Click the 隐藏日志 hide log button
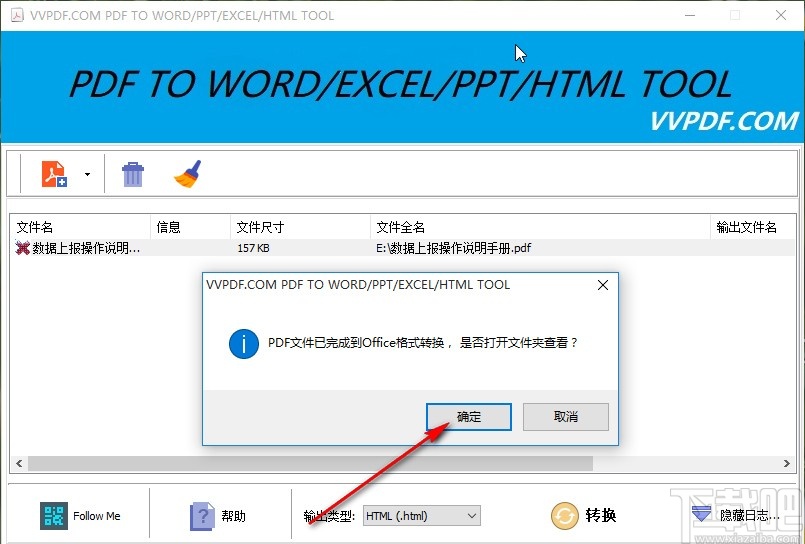 735,515
